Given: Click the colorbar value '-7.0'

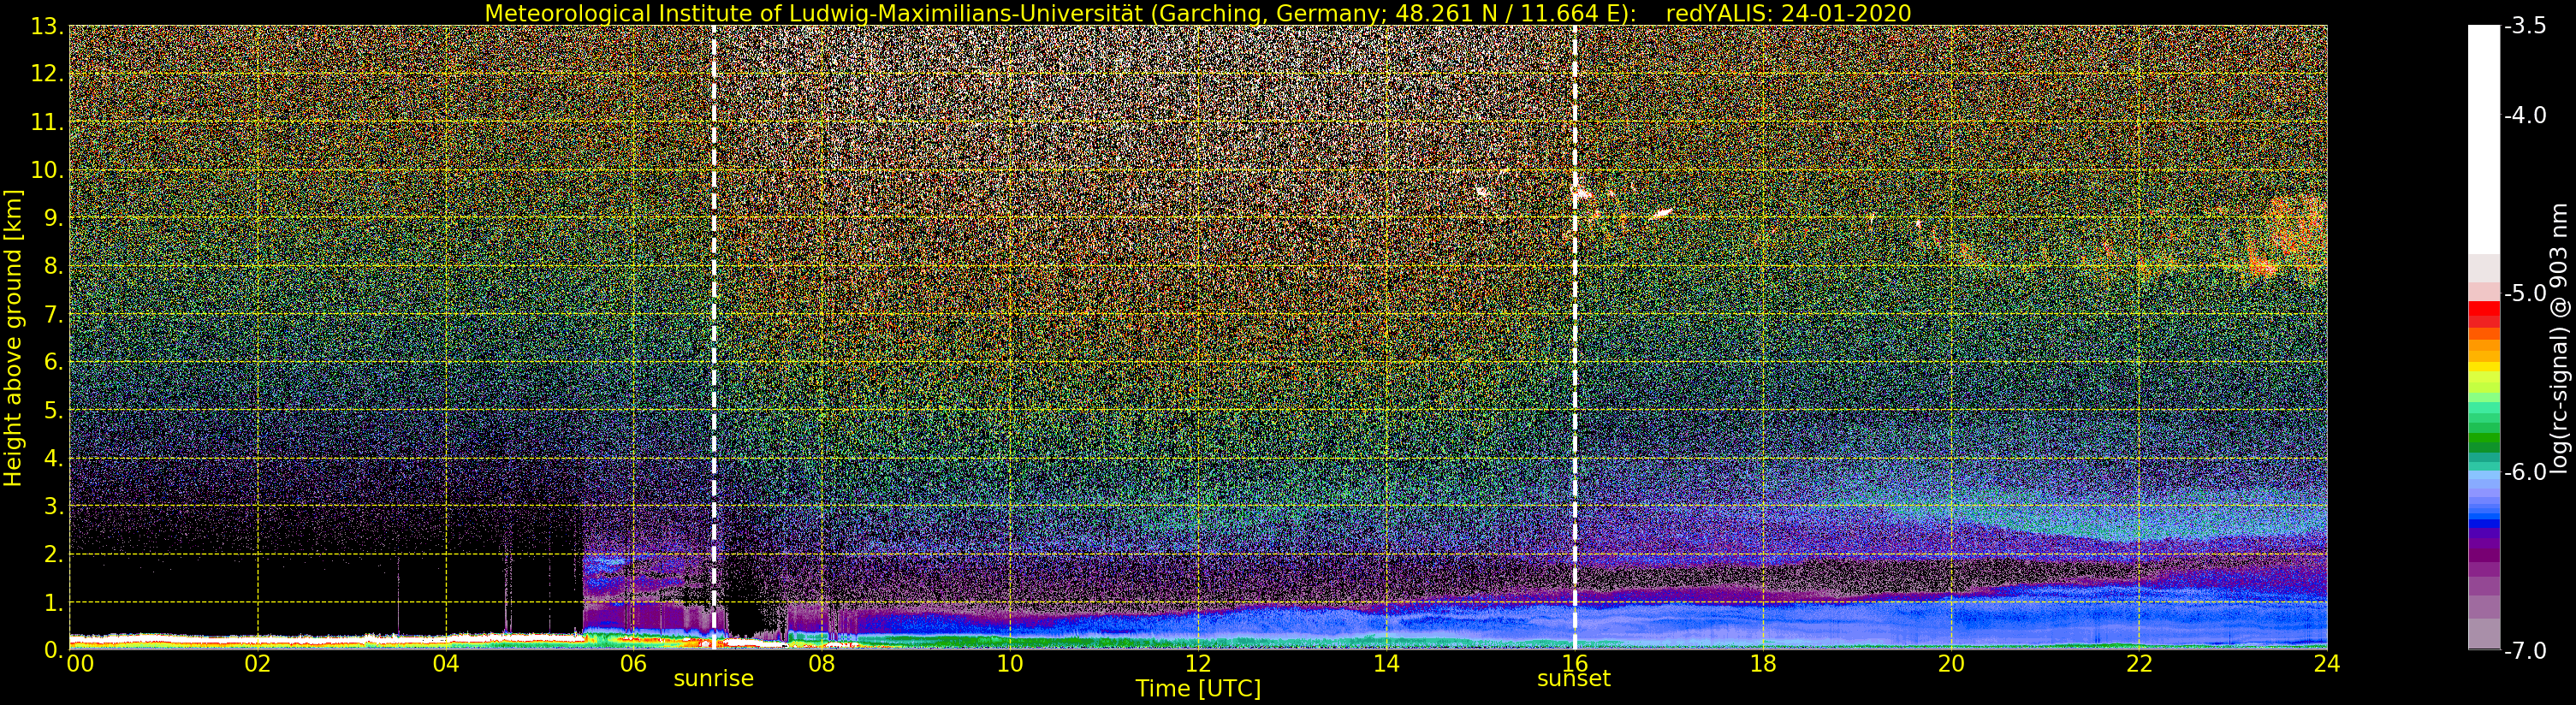Looking at the screenshot, I should [2525, 650].
